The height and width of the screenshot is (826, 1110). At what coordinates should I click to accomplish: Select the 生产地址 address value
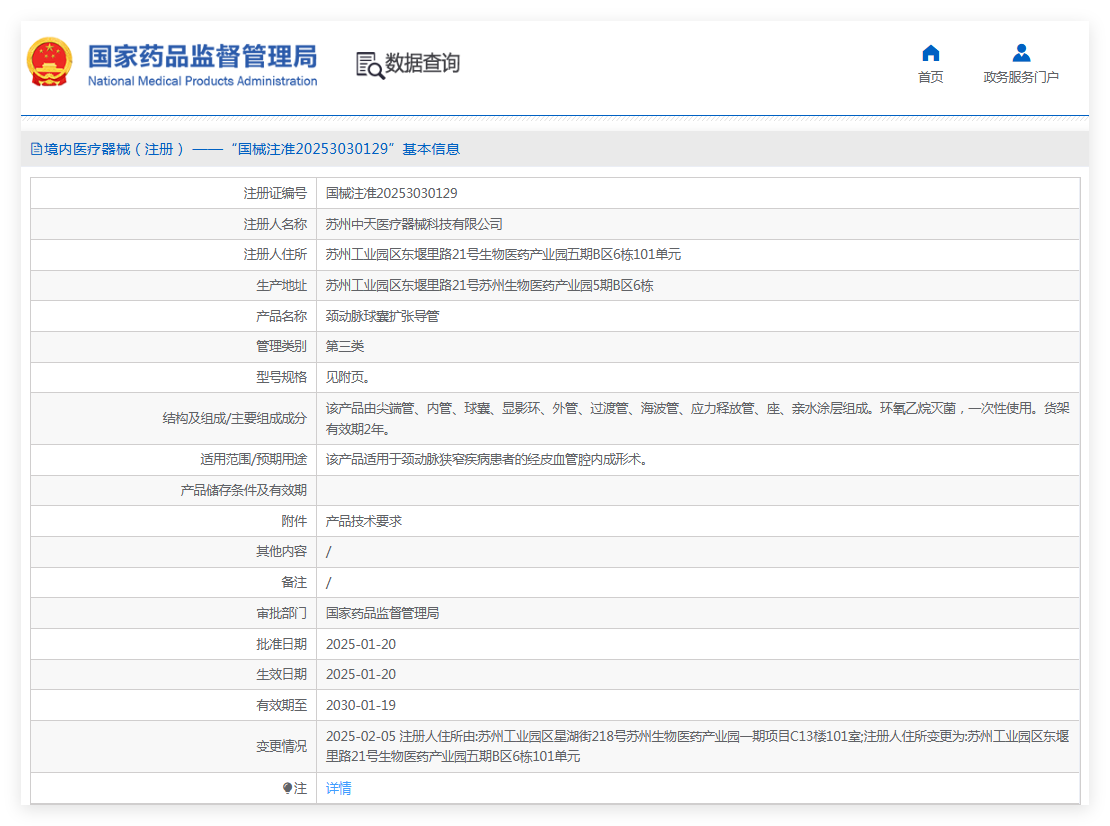(489, 285)
